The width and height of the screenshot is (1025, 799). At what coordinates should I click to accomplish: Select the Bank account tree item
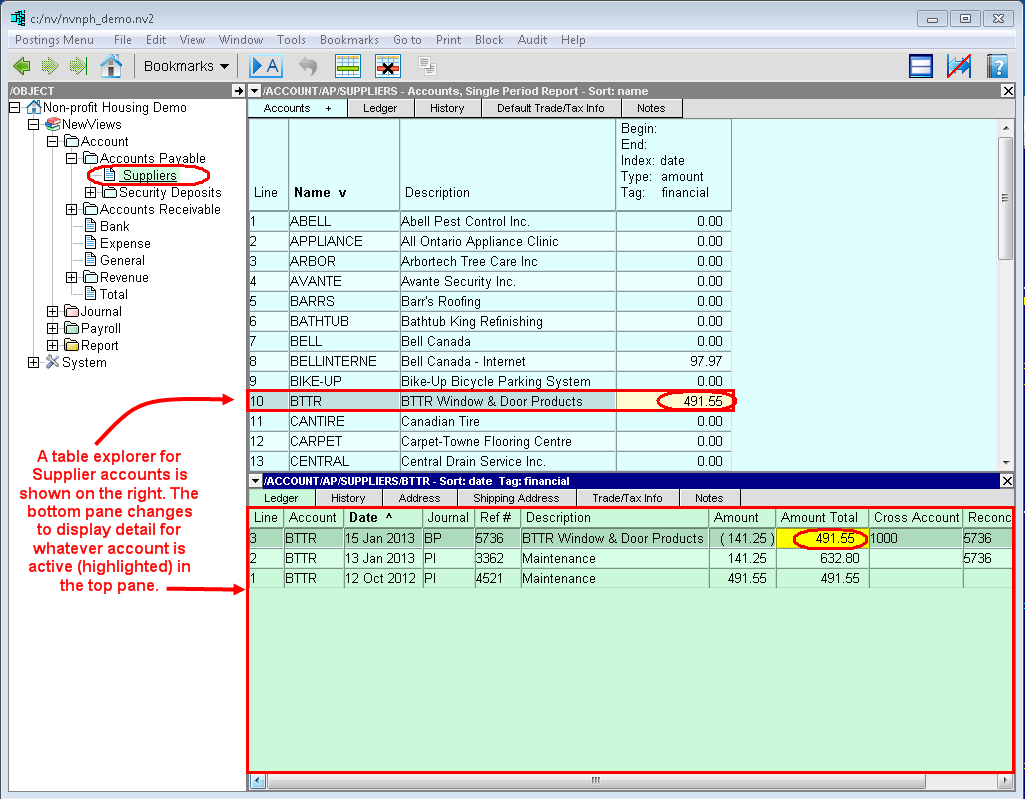pos(115,226)
